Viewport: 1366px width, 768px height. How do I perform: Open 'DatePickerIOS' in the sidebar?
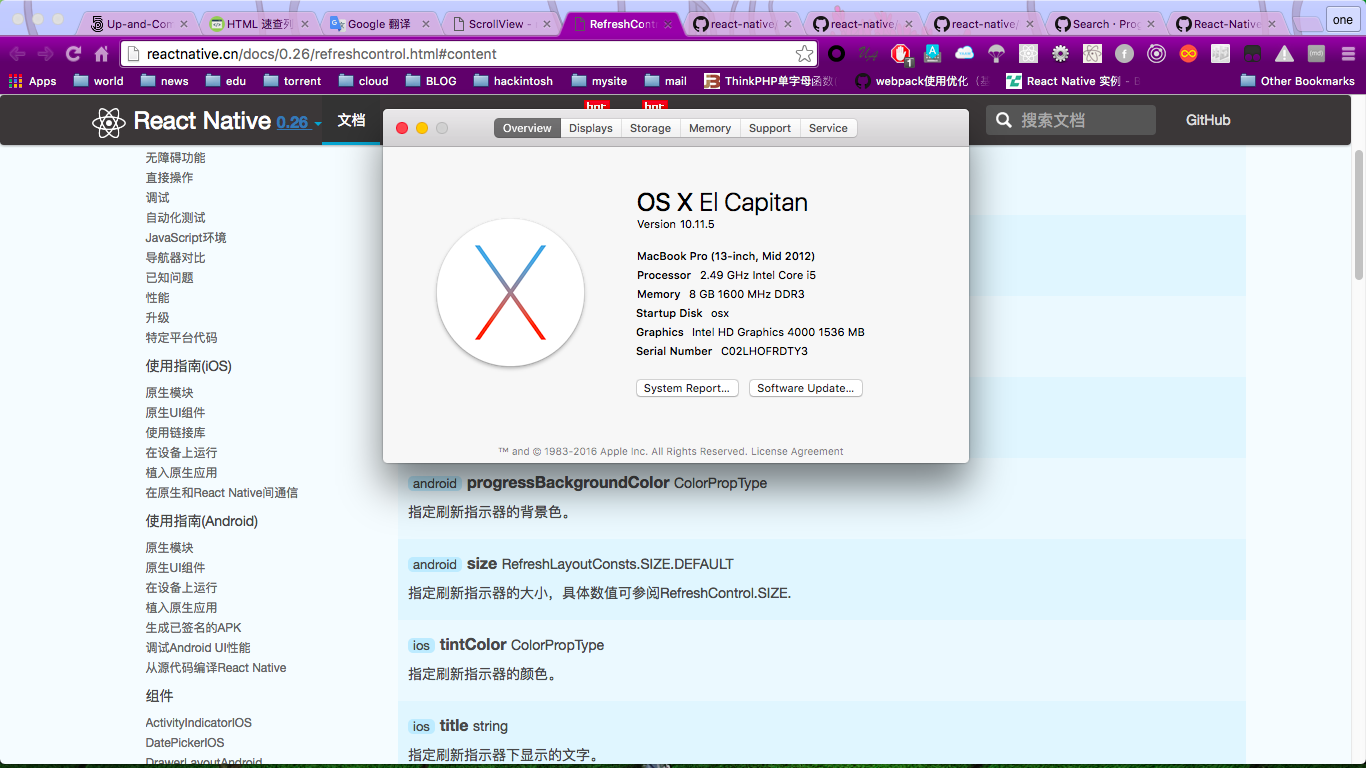(185, 742)
